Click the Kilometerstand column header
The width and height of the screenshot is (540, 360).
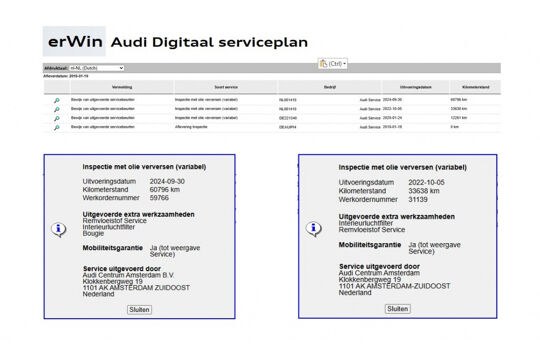pyautogui.click(x=476, y=87)
